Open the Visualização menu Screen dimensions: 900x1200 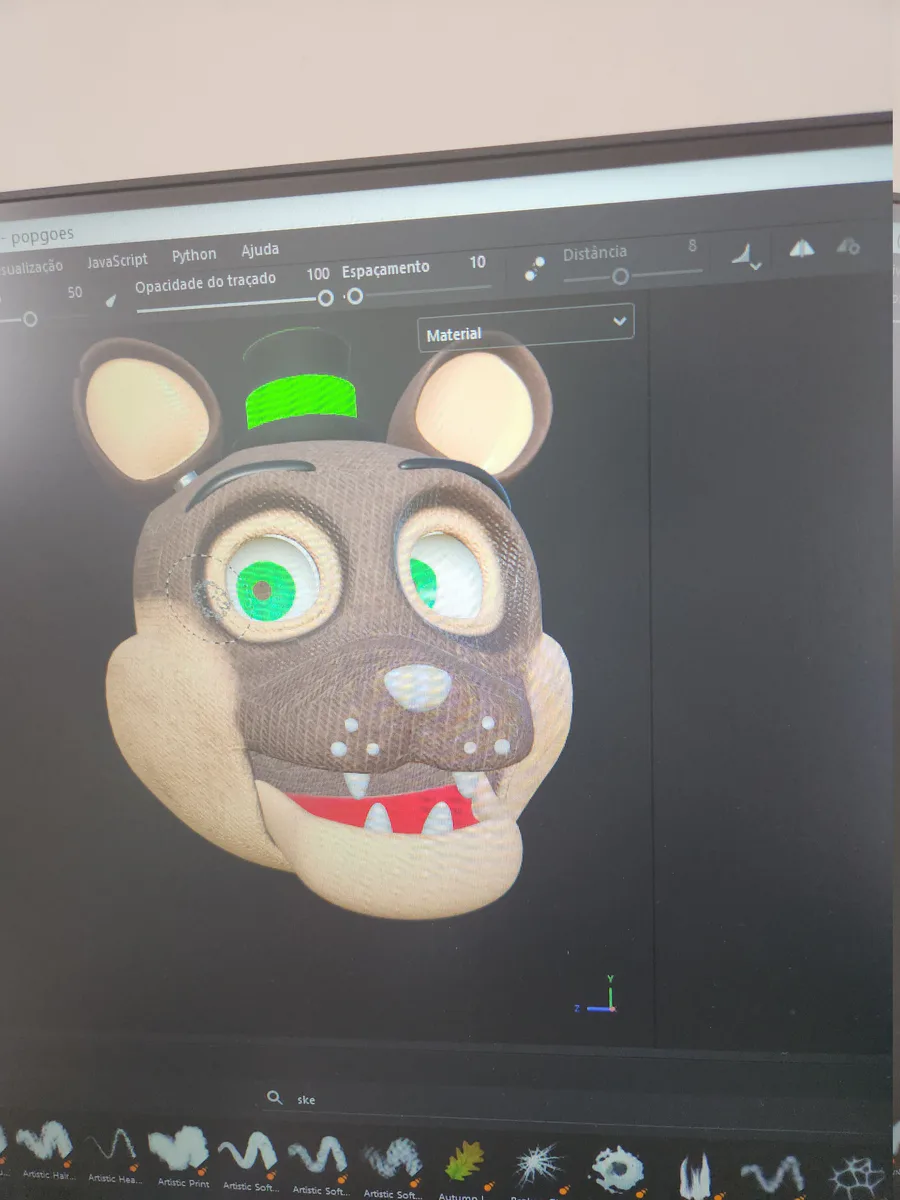pos(30,267)
